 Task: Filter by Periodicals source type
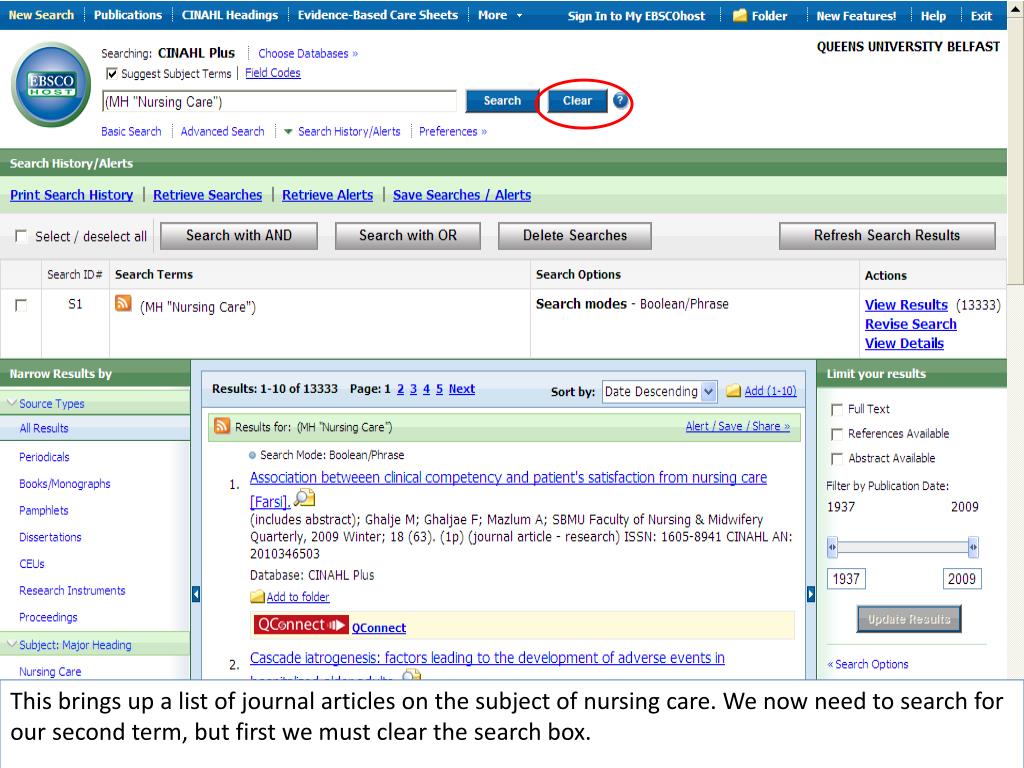pyautogui.click(x=44, y=456)
